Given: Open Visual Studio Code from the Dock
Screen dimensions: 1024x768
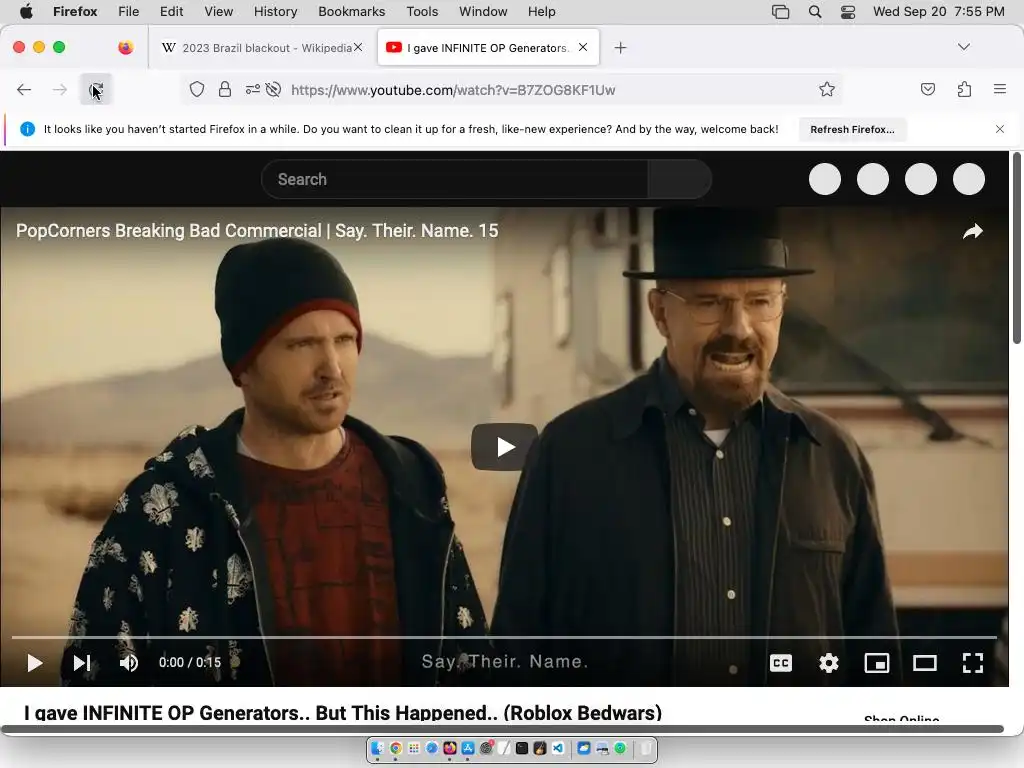Looking at the screenshot, I should (558, 748).
